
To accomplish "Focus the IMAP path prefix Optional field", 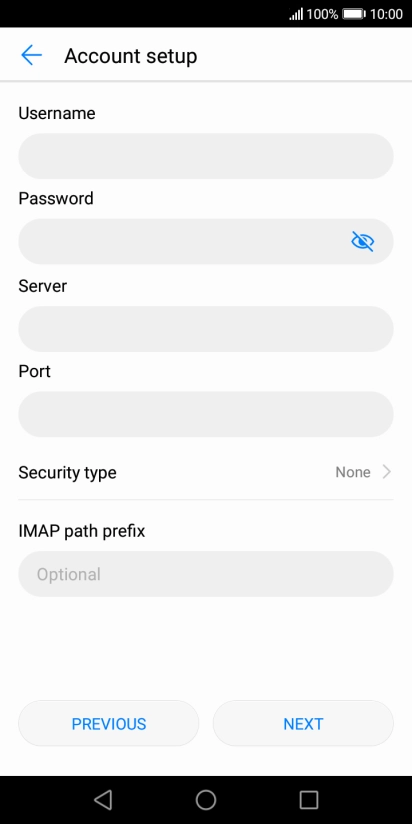I will pos(206,574).
